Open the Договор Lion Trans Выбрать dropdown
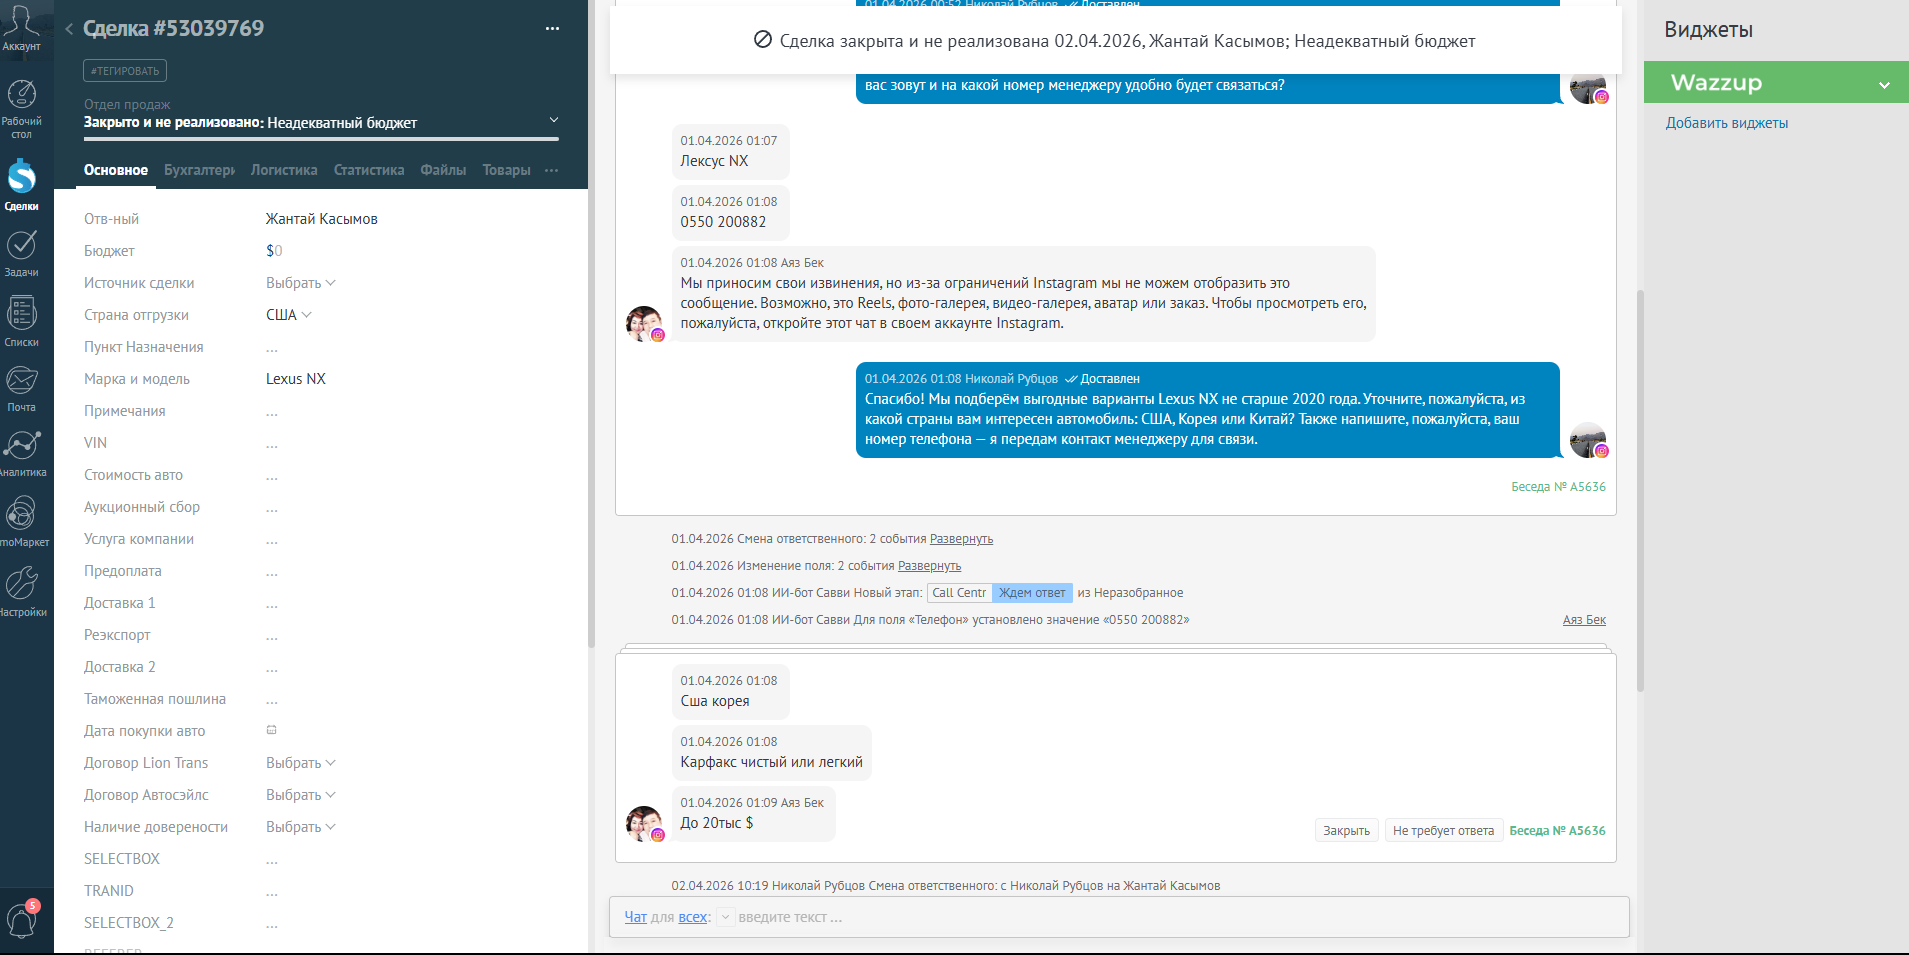Image resolution: width=1909 pixels, height=955 pixels. tap(300, 763)
